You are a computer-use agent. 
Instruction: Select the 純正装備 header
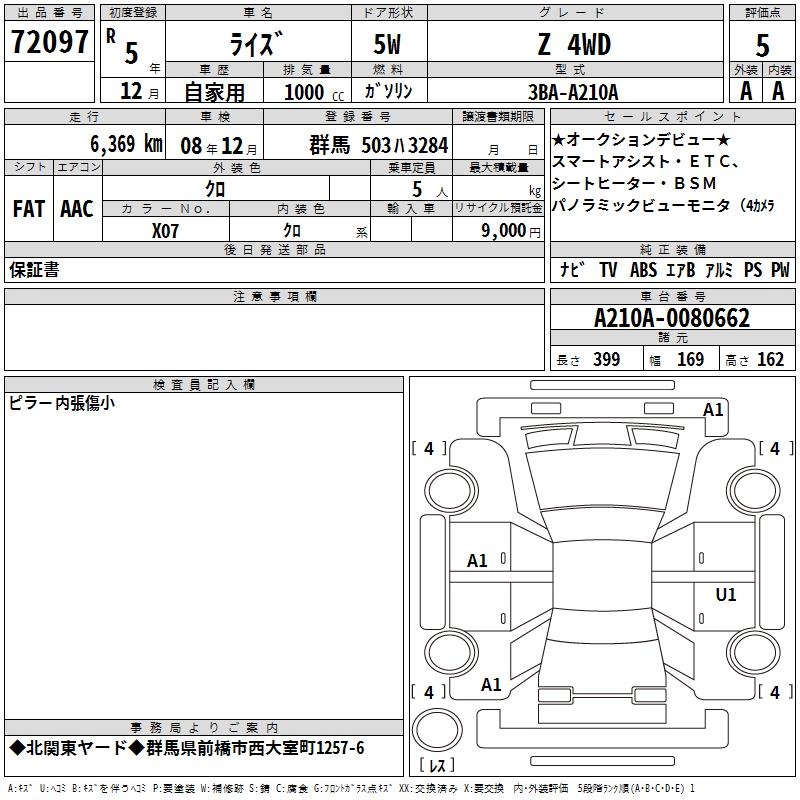(672, 249)
